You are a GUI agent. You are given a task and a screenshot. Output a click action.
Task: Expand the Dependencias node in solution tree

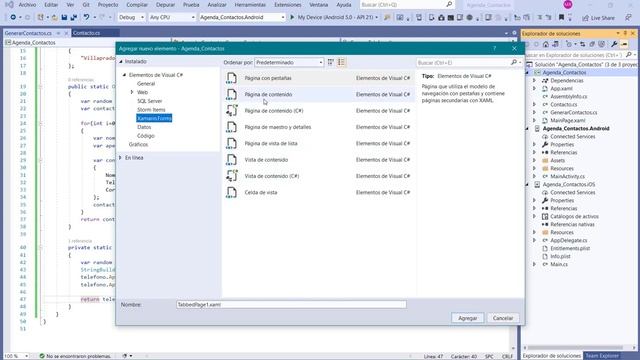[534, 80]
